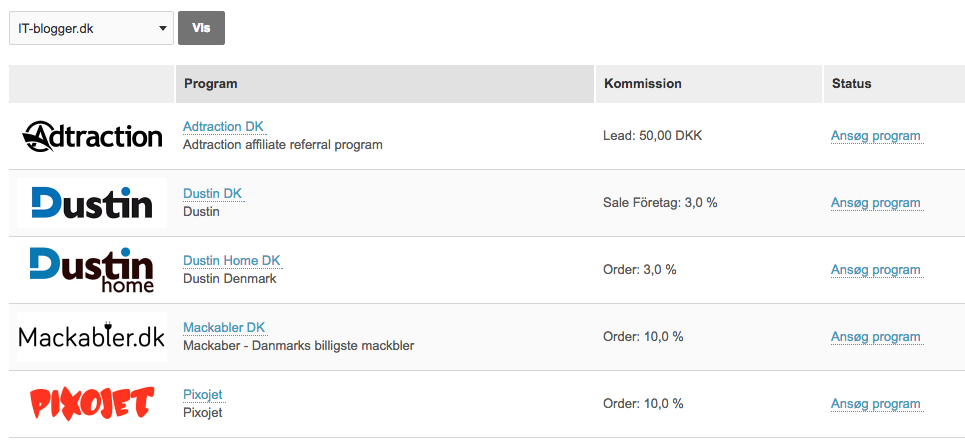Click the Dustin home logo
Viewport: 965px width, 446px height.
tap(92, 270)
